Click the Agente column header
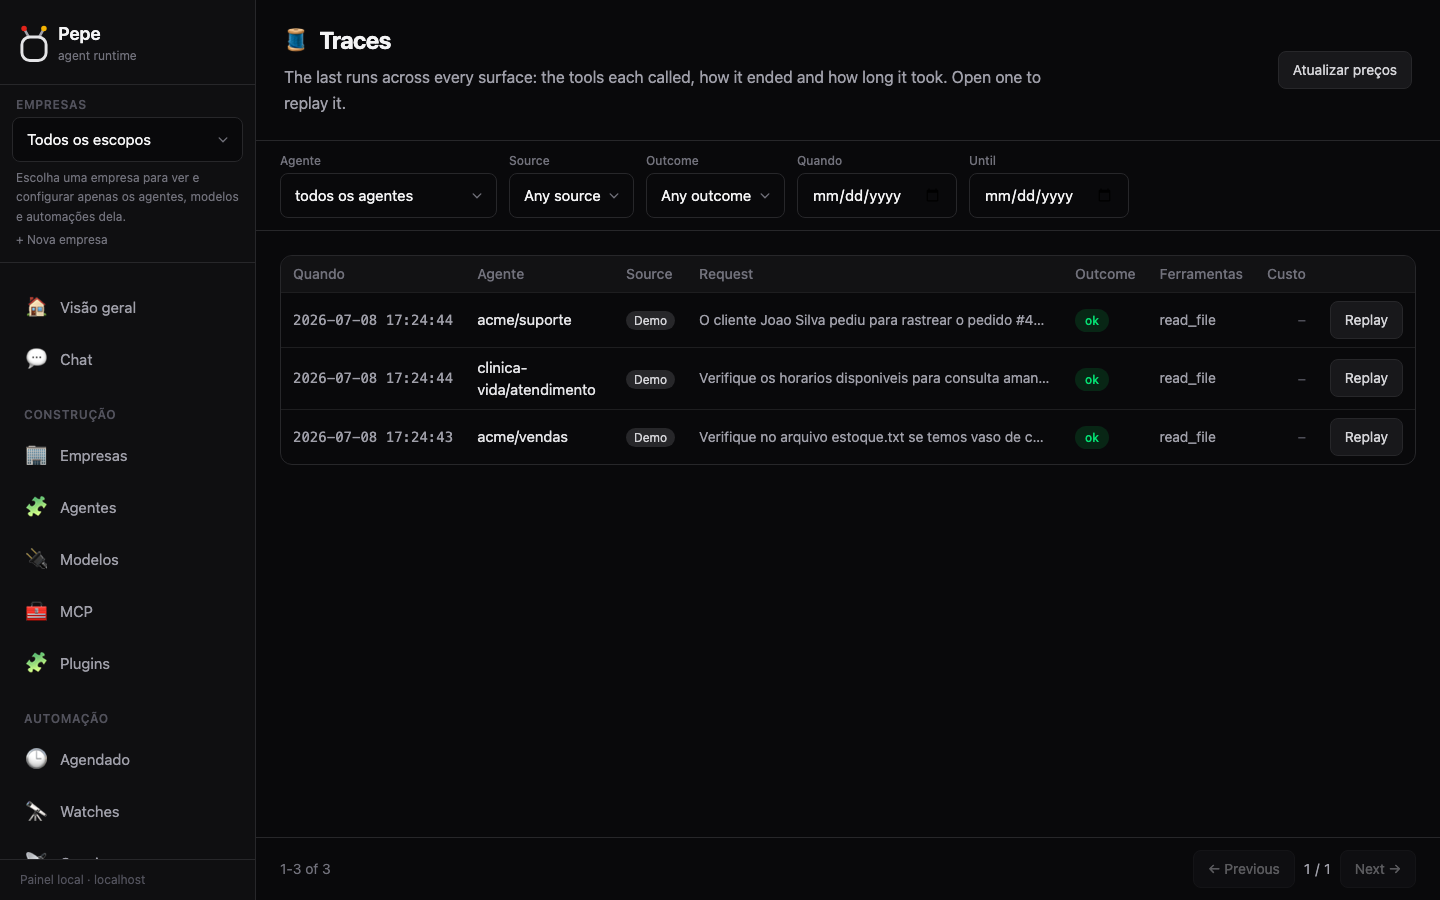 point(500,274)
